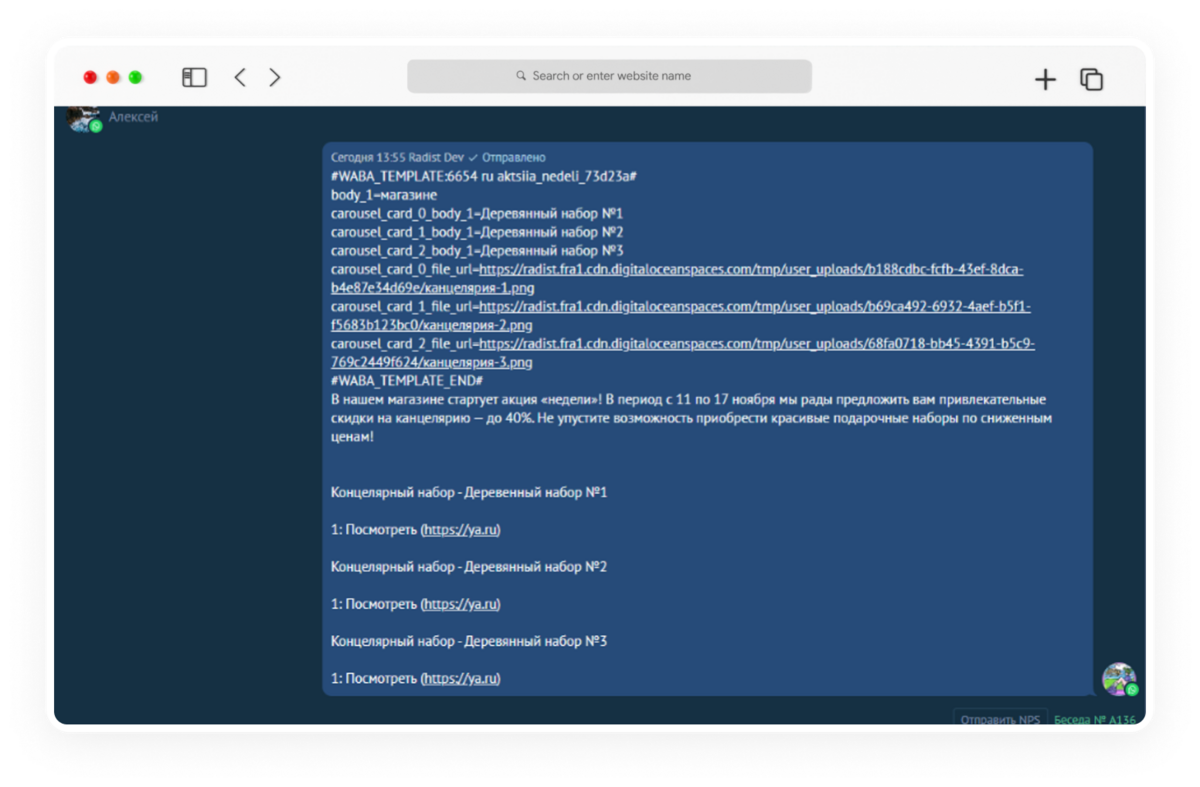Screen dimensions: 1200x787
Task: Click the sender avatar with WhatsApp badge
Action: click(x=1119, y=679)
